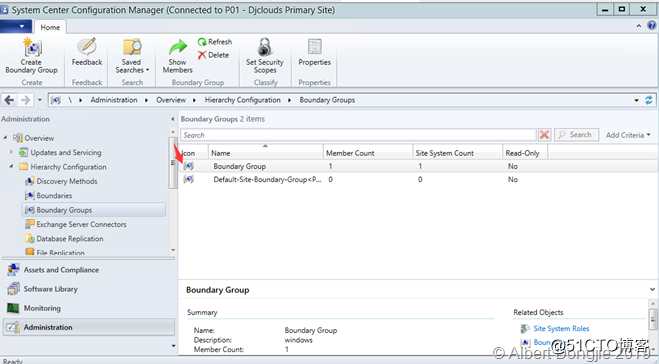
Task: Select the Default-Site-Boundary-Group name cell
Action: (x=267, y=179)
